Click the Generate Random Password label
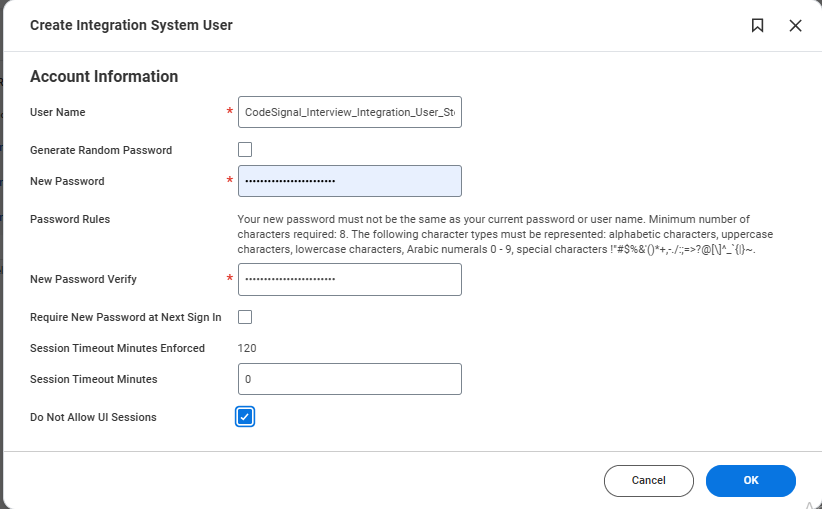The height and width of the screenshot is (509, 822). [x=101, y=150]
